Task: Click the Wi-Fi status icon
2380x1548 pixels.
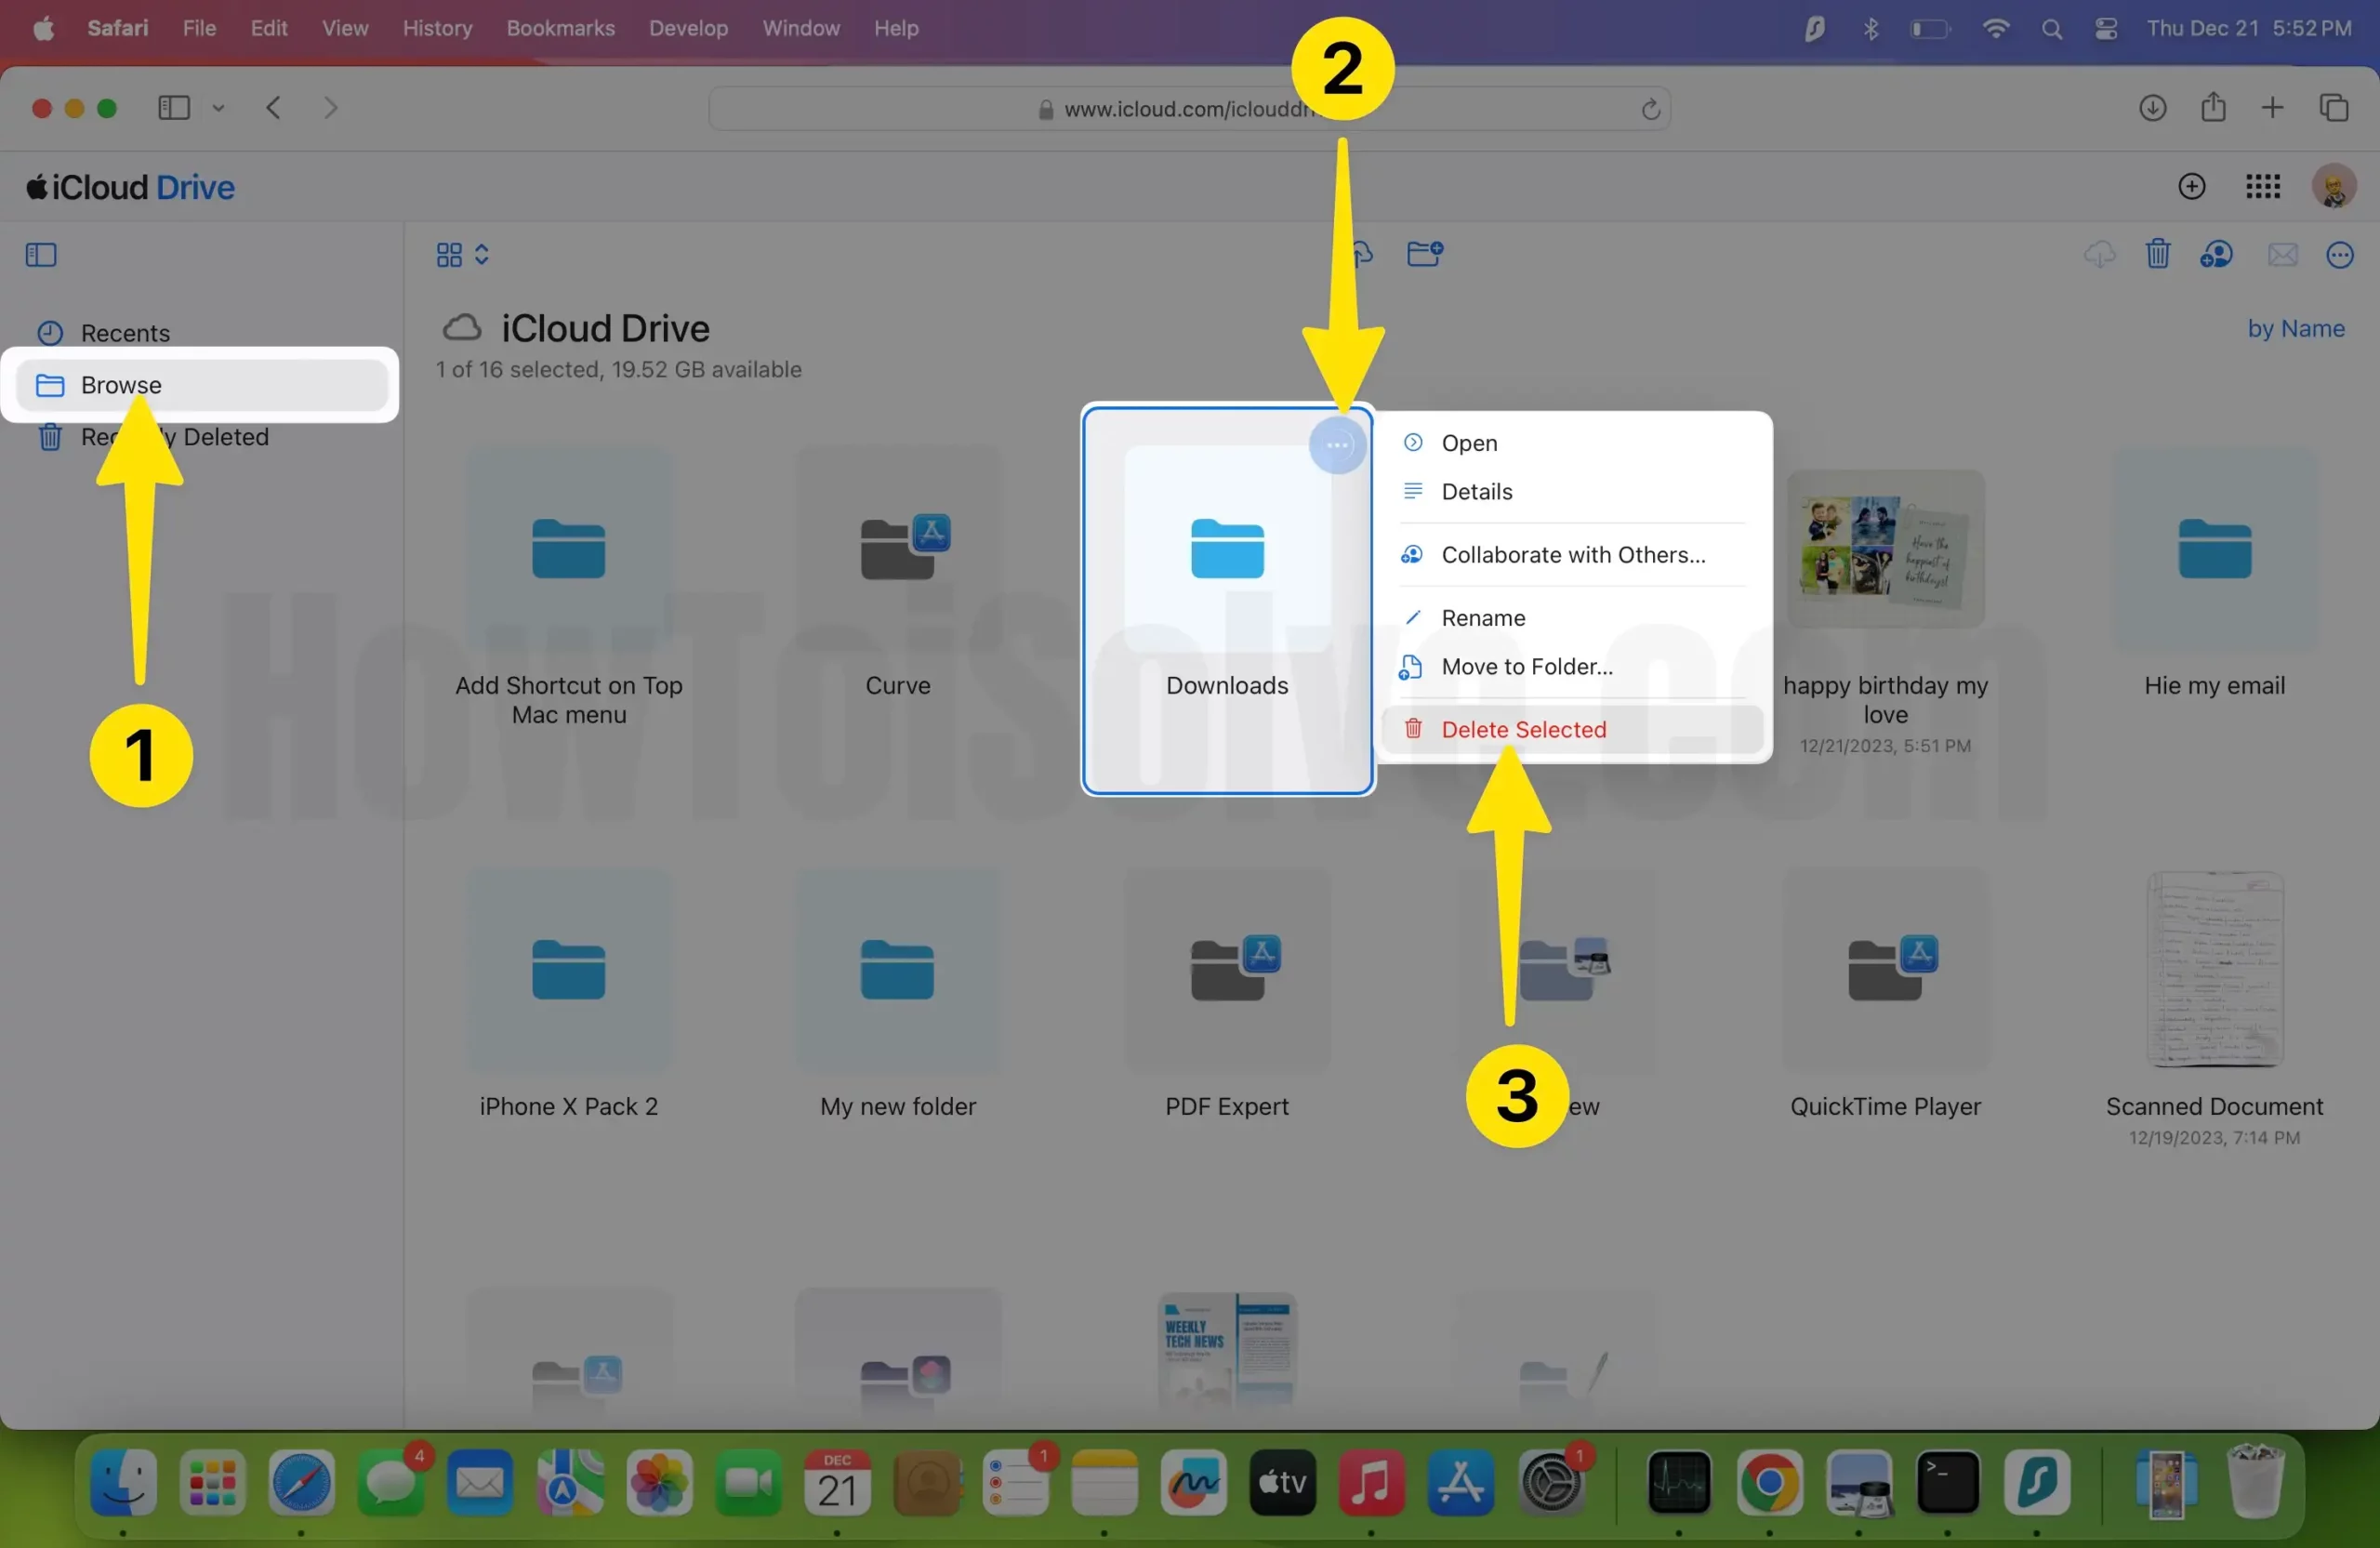Action: click(x=1994, y=29)
